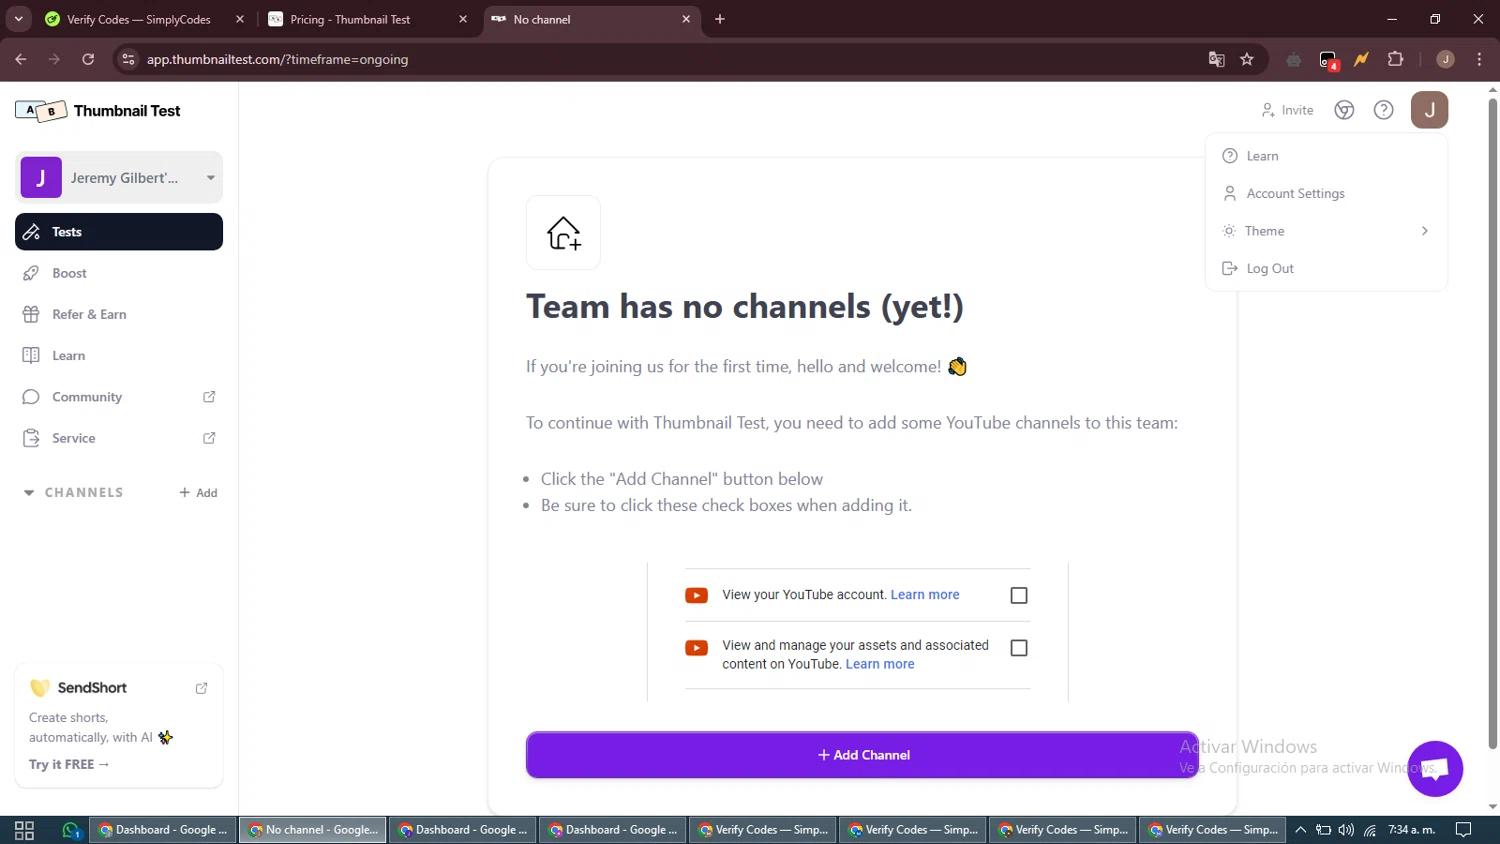1500x844 pixels.
Task: Click the page vertical scrollbar
Action: [1492, 424]
